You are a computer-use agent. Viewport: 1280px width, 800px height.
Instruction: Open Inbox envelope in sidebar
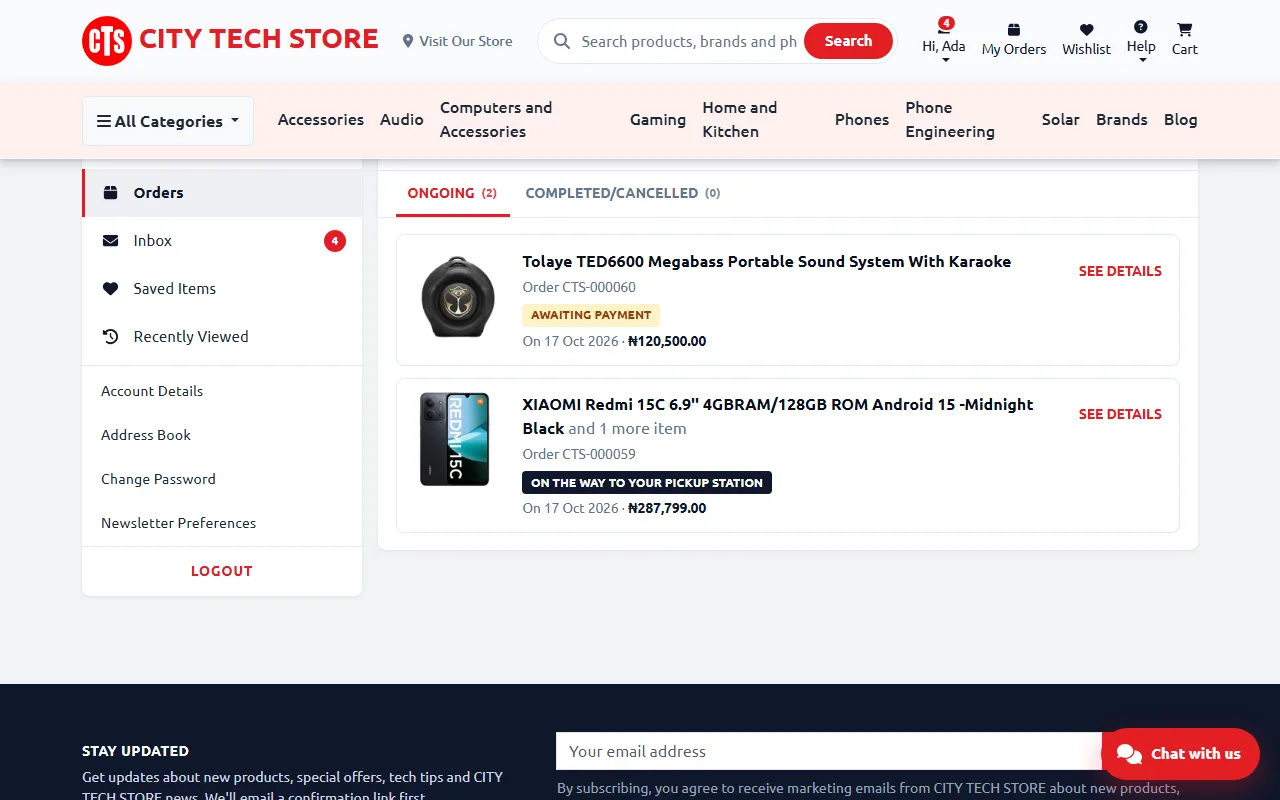coord(111,241)
